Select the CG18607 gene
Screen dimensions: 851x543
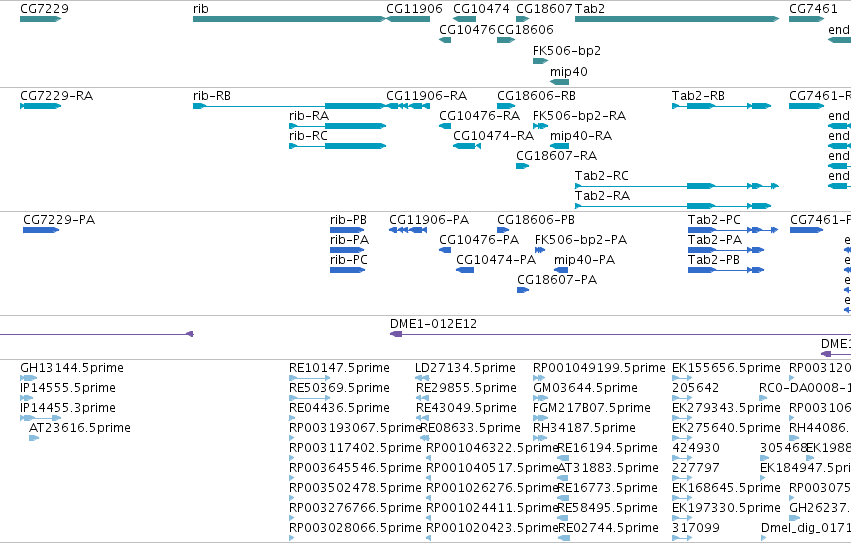(x=522, y=19)
